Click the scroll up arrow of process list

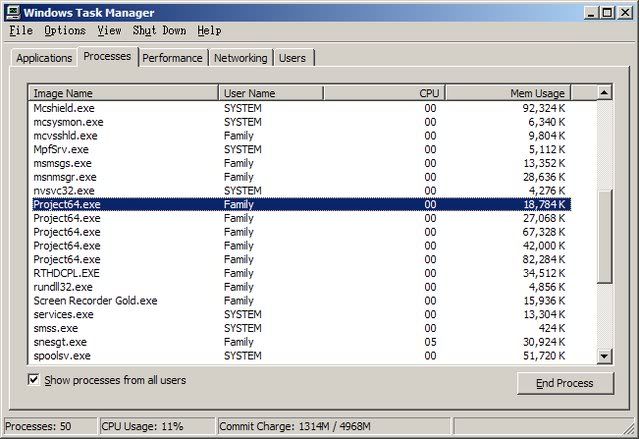tap(604, 93)
